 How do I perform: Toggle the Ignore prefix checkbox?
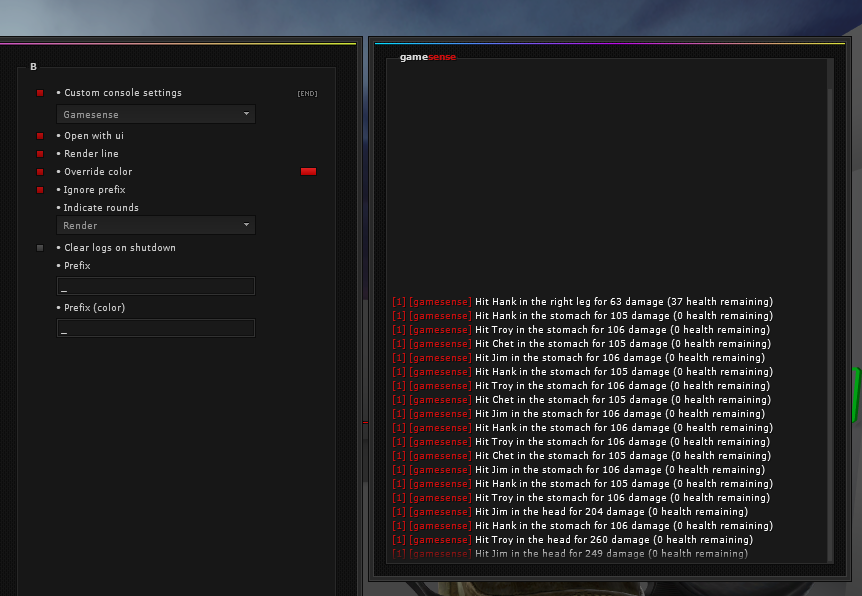pyautogui.click(x=40, y=190)
